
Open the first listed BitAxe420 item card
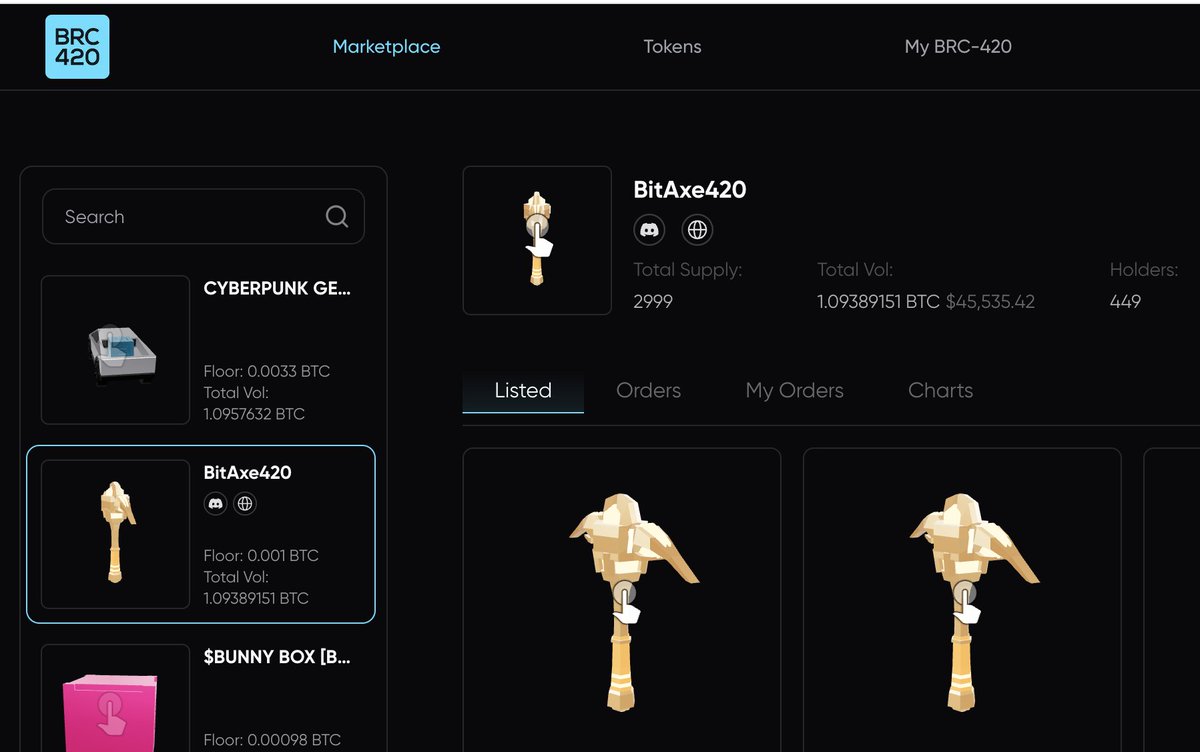click(622, 600)
